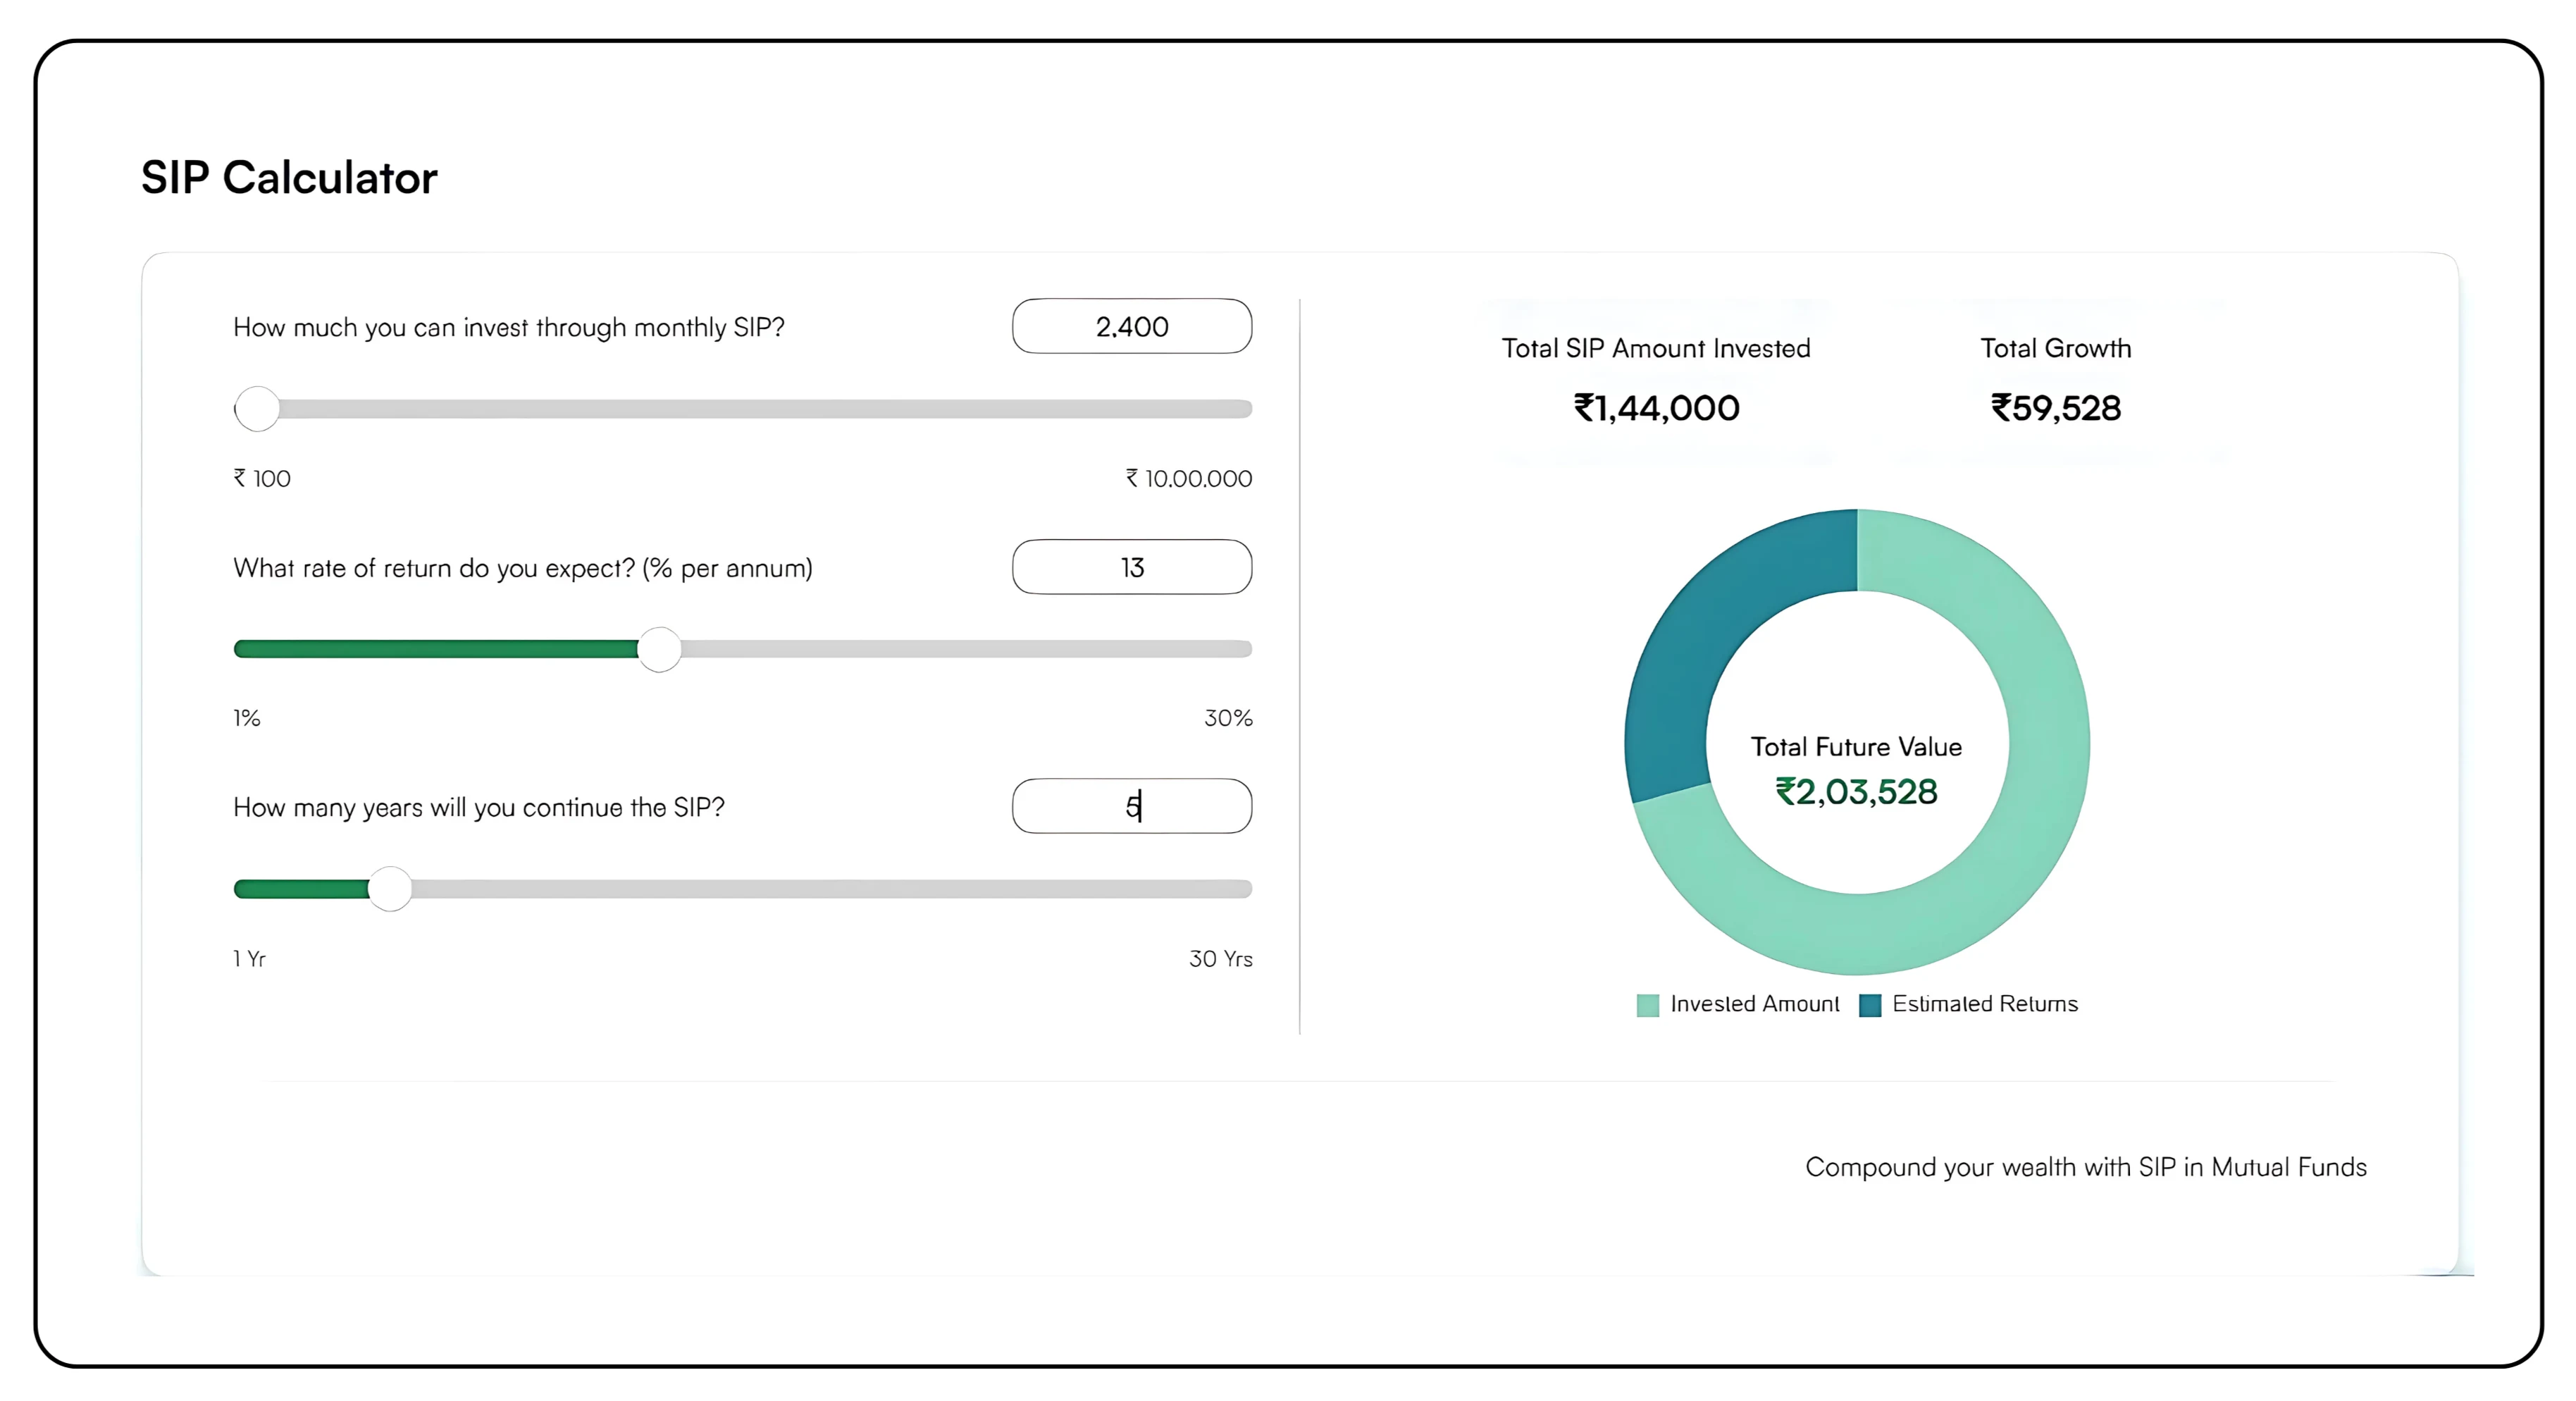Click the Compound your wealth with SIP text
This screenshot has height=1401, width=2576.
tap(2085, 1166)
